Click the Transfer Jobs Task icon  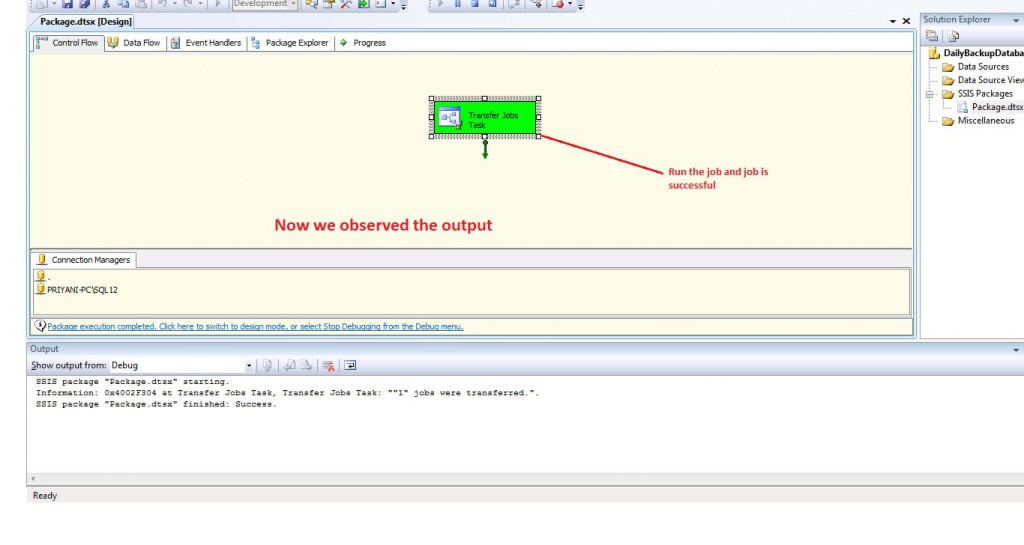pos(449,117)
